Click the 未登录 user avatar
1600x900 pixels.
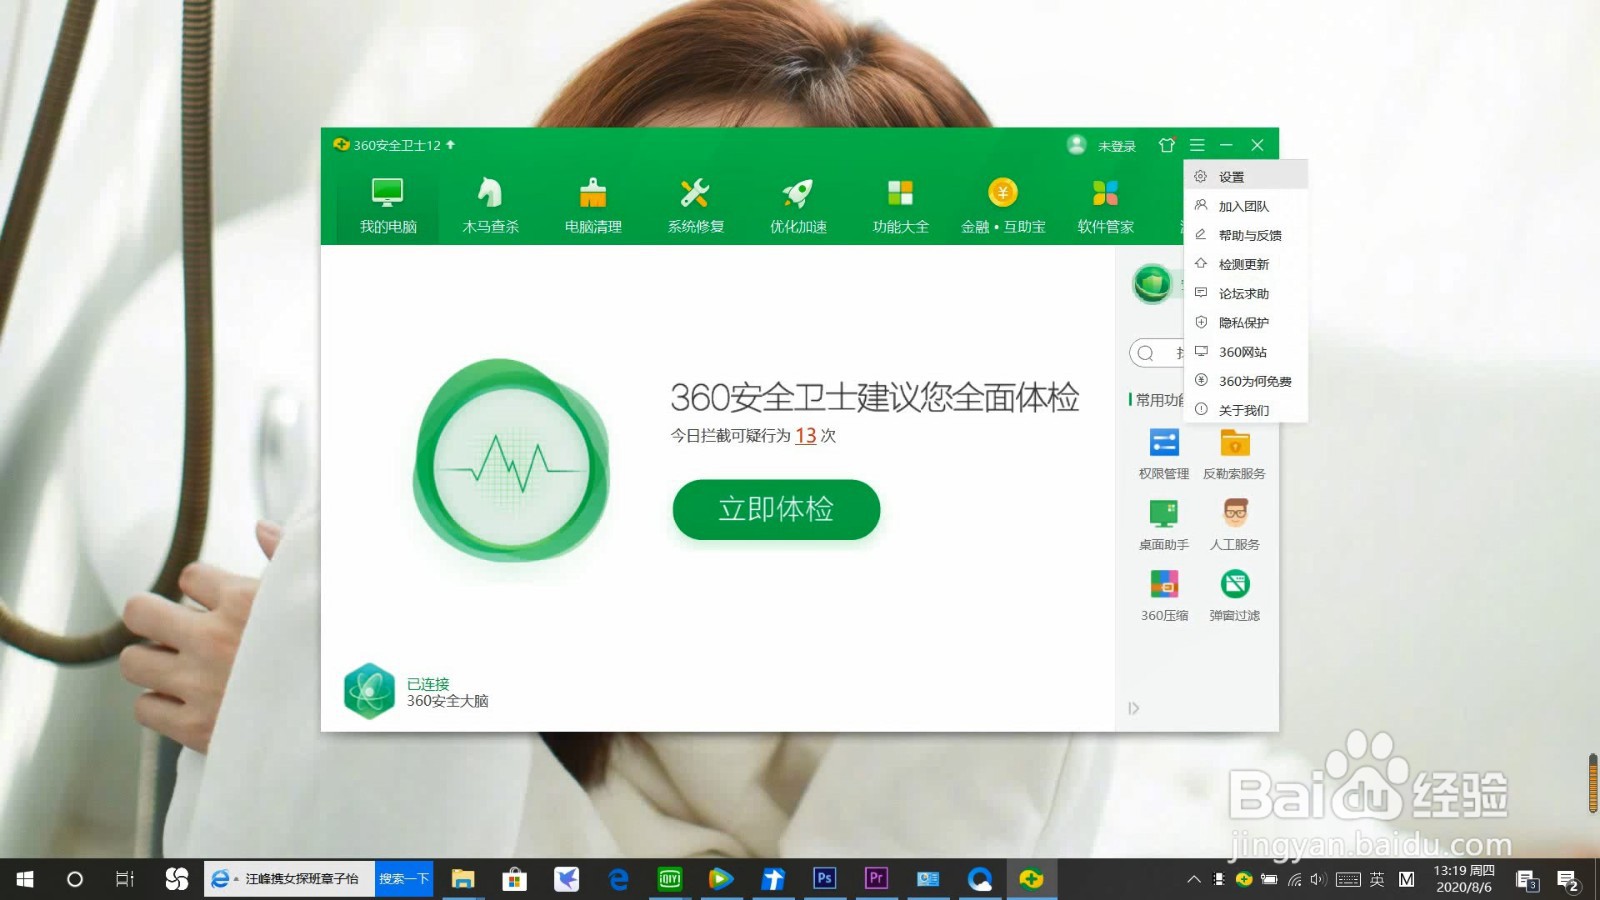tap(1077, 145)
